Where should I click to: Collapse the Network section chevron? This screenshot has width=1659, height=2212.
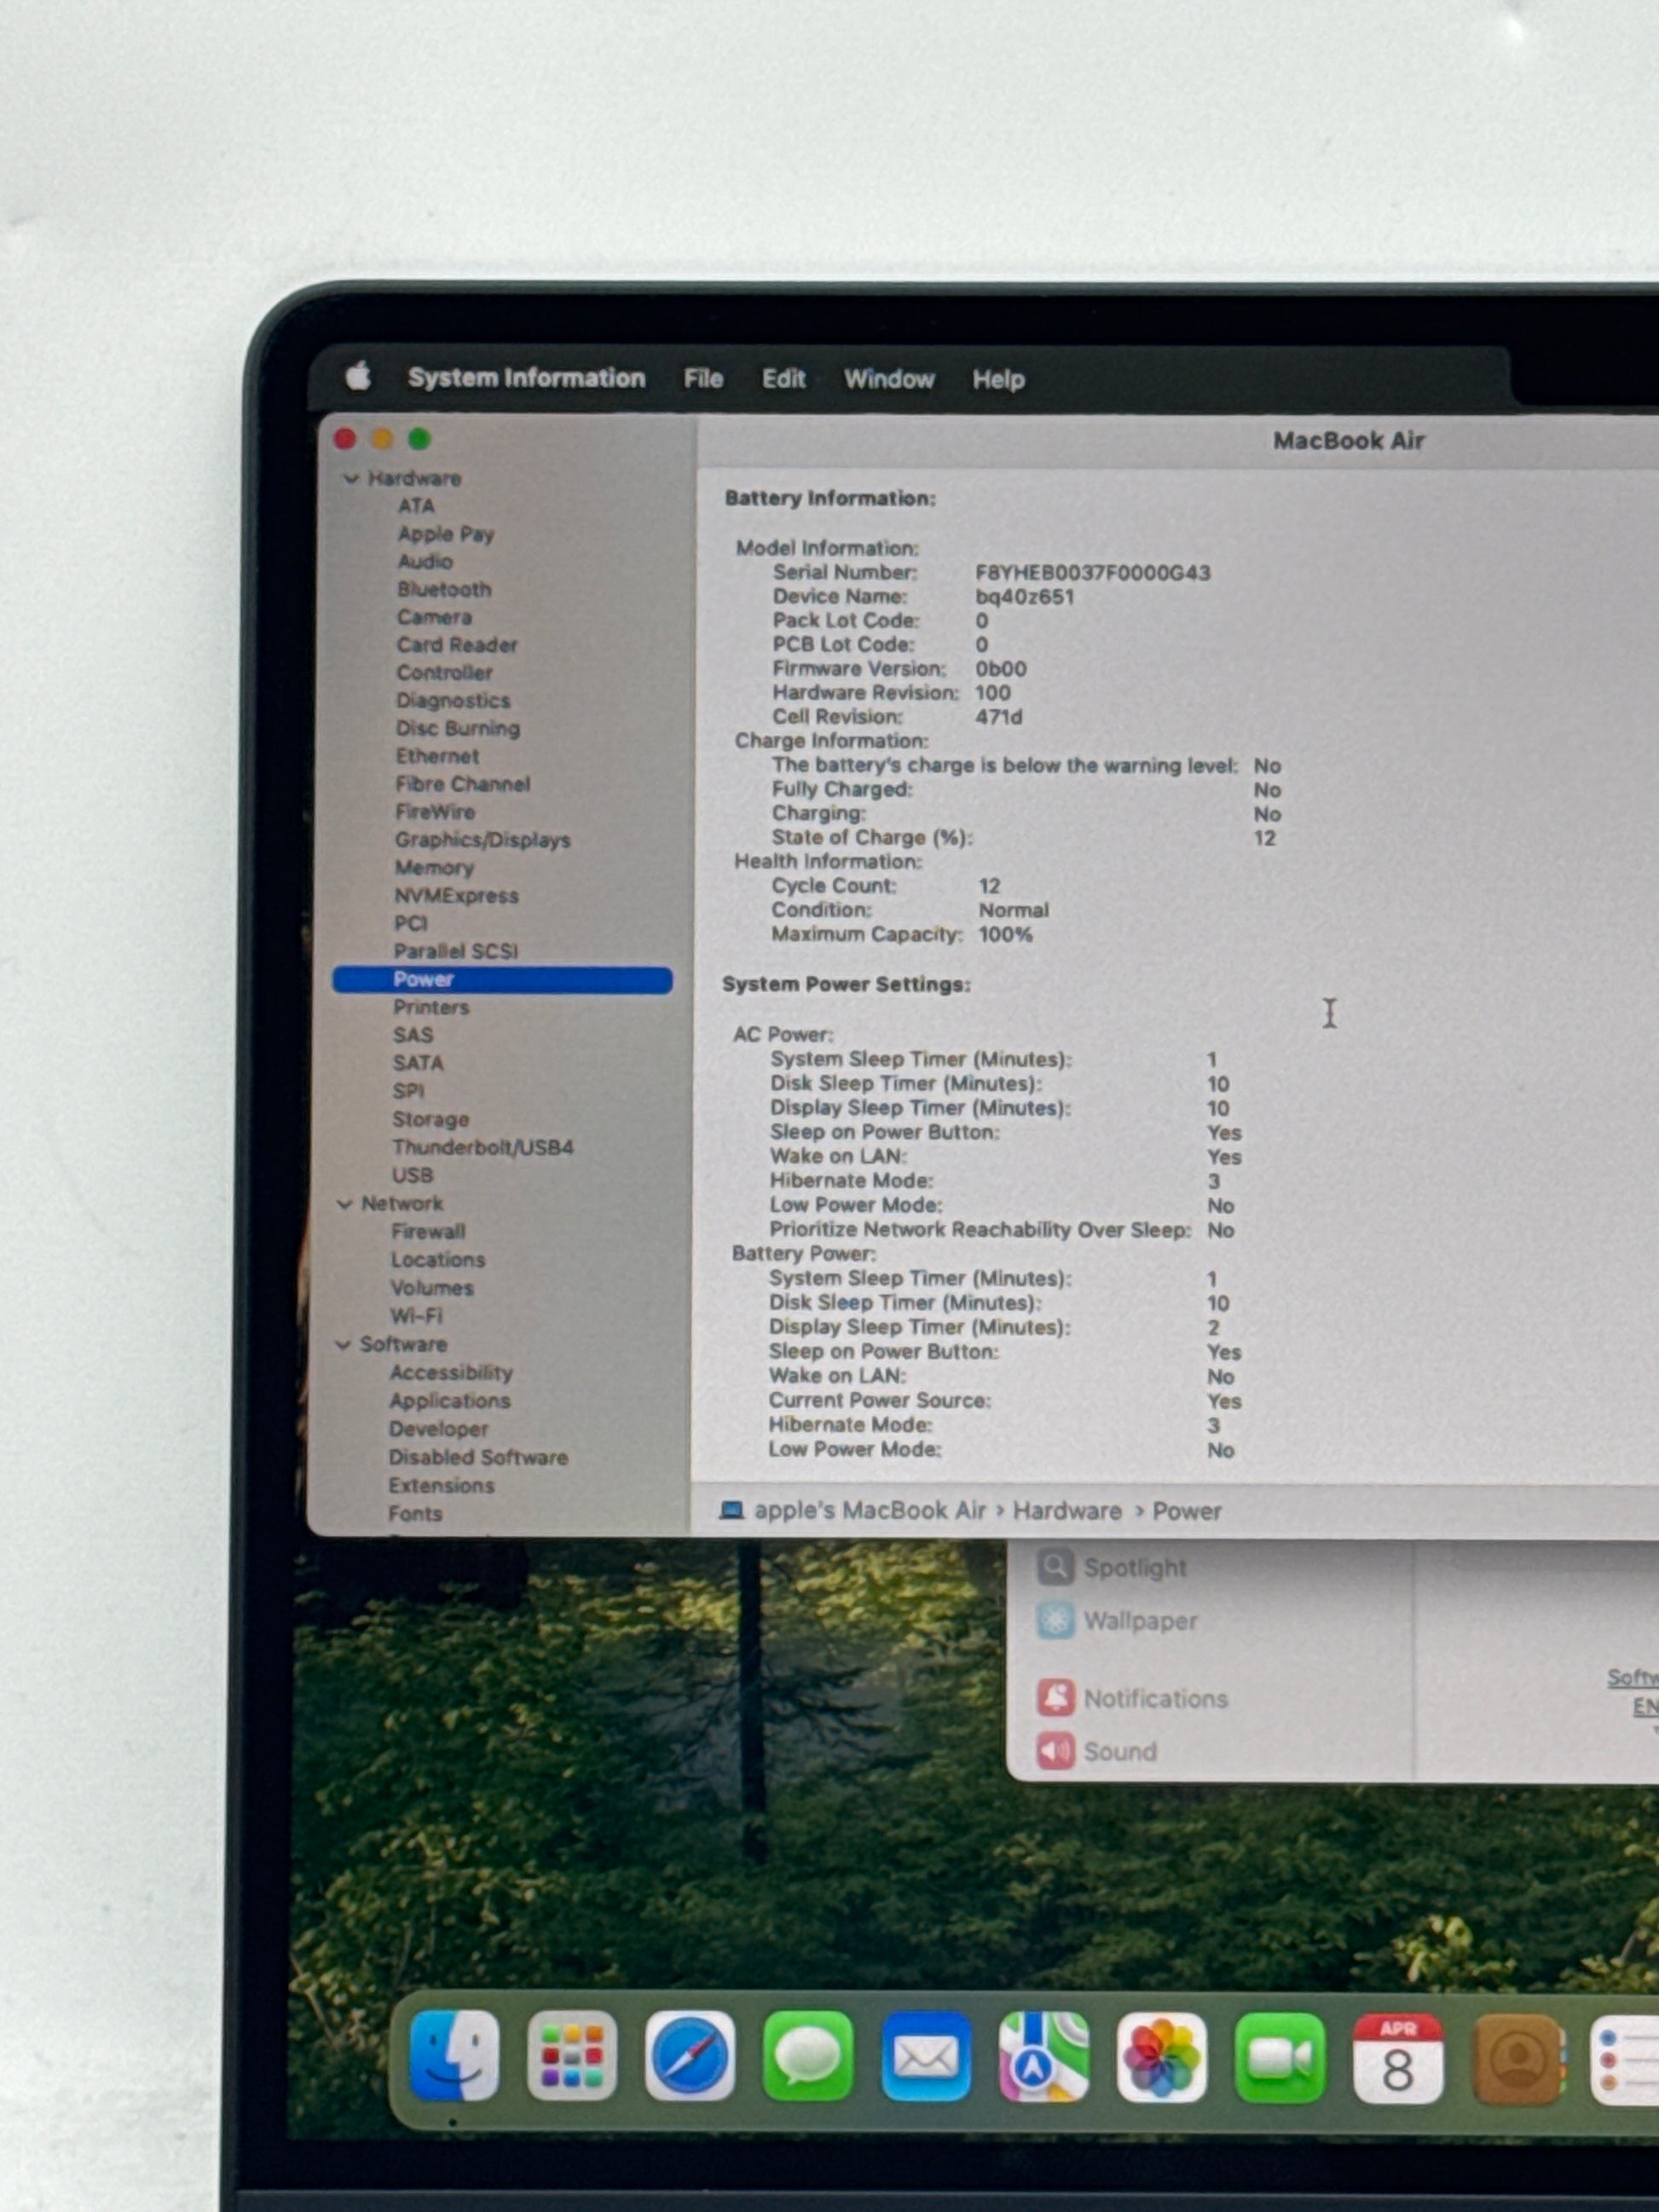tap(345, 1204)
